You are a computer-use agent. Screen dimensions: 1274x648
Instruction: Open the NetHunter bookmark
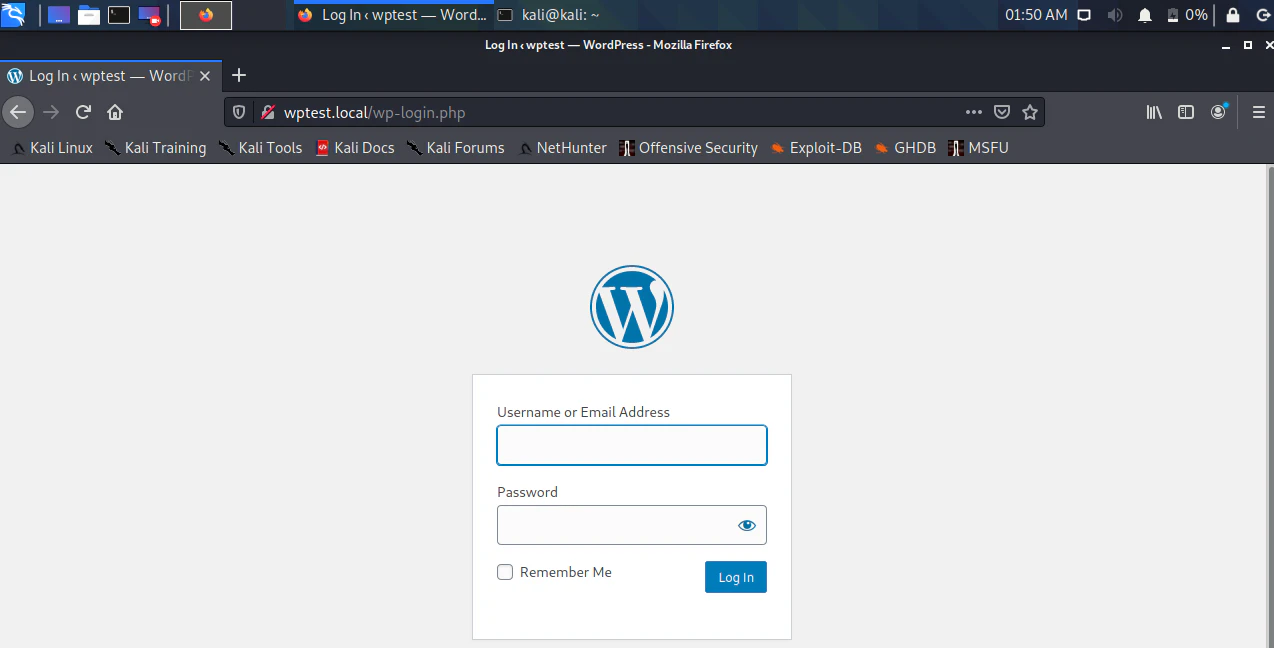(x=562, y=148)
